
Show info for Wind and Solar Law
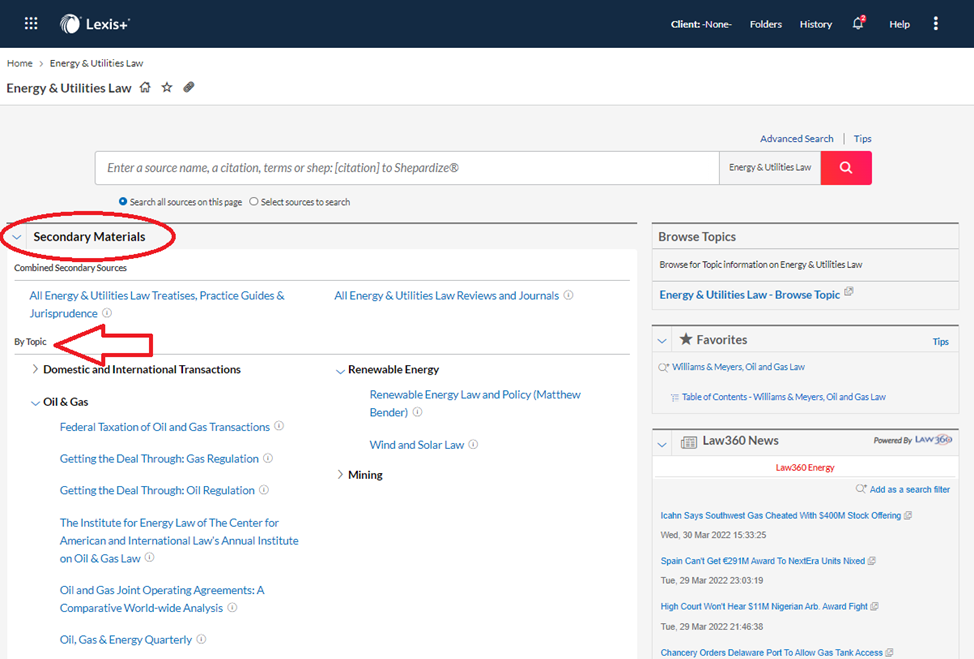[x=473, y=444]
